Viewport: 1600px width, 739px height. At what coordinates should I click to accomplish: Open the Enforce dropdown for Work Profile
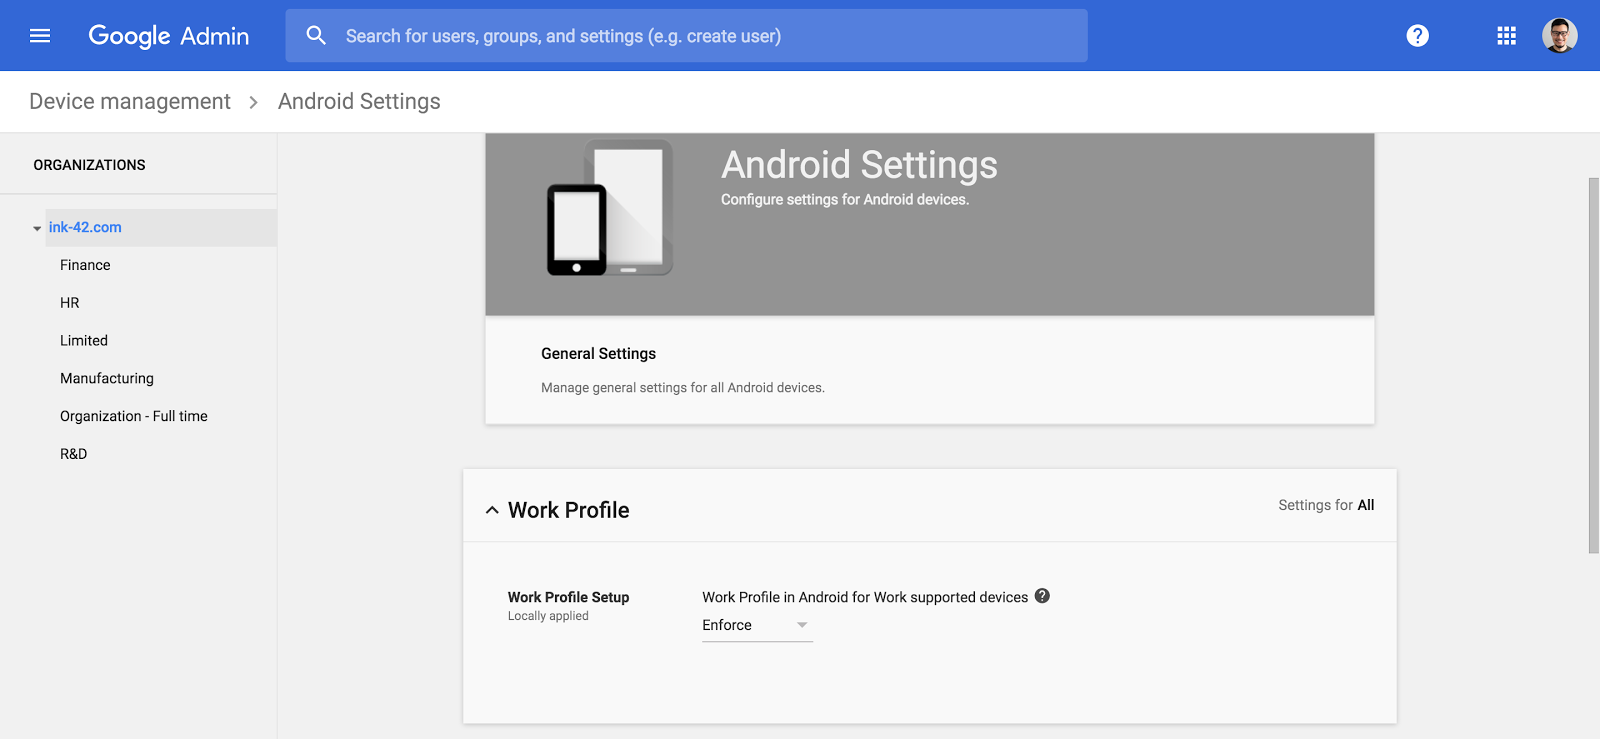(x=756, y=625)
